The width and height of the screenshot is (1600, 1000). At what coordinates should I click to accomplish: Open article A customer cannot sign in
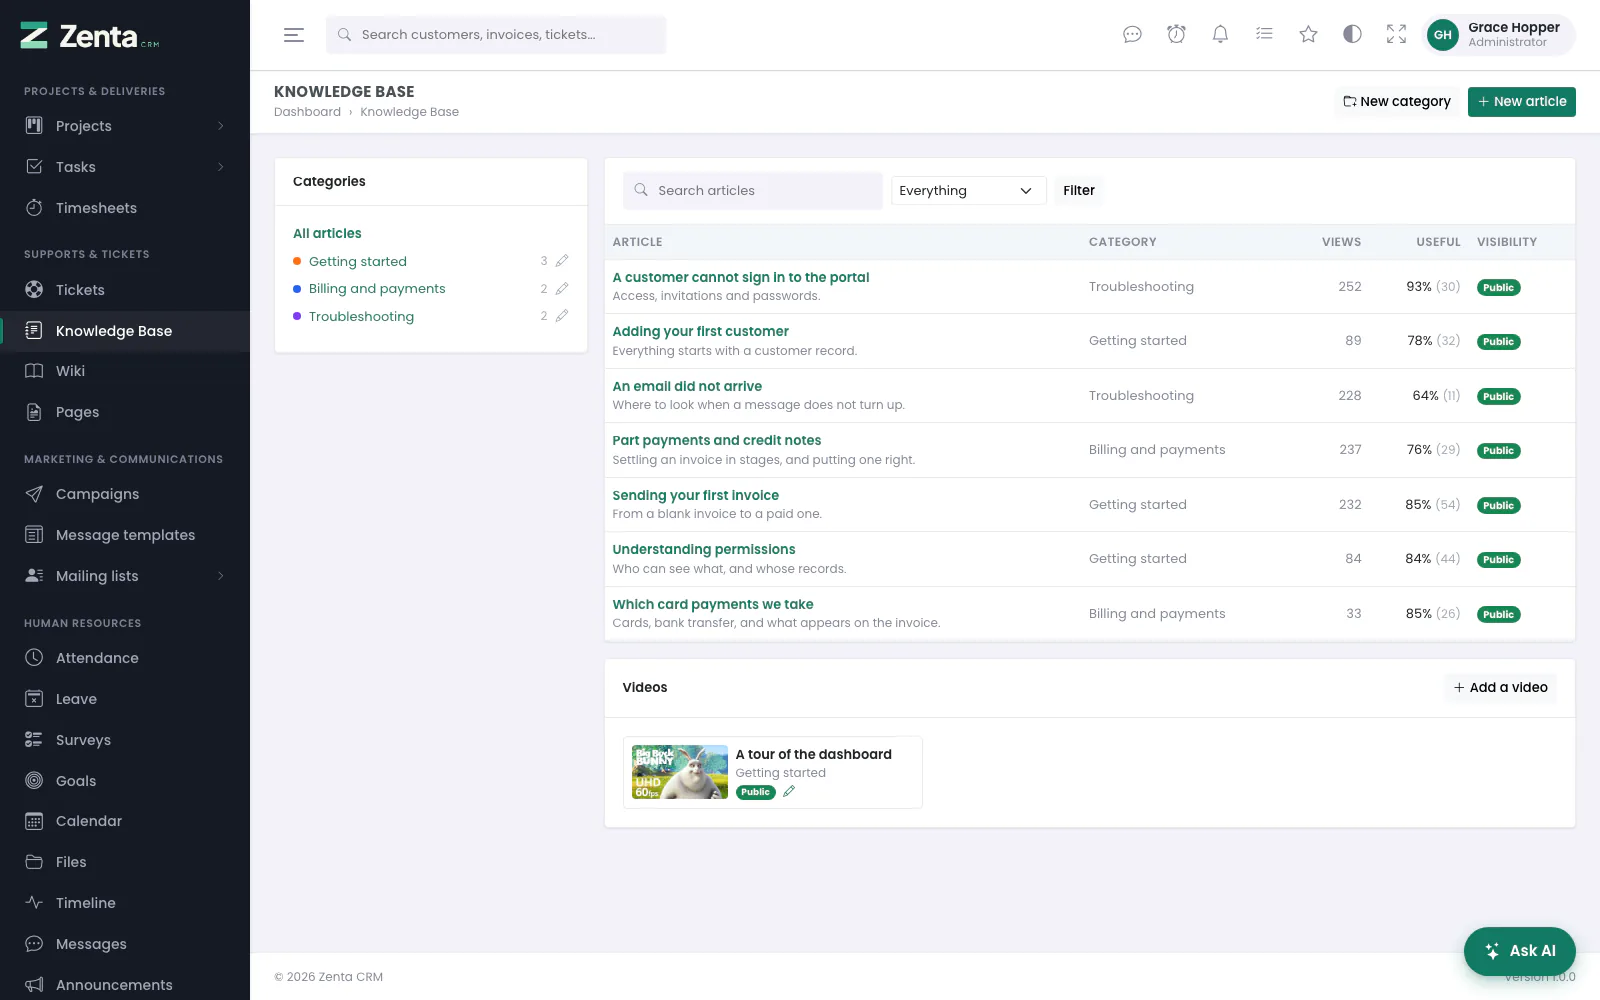coord(741,277)
